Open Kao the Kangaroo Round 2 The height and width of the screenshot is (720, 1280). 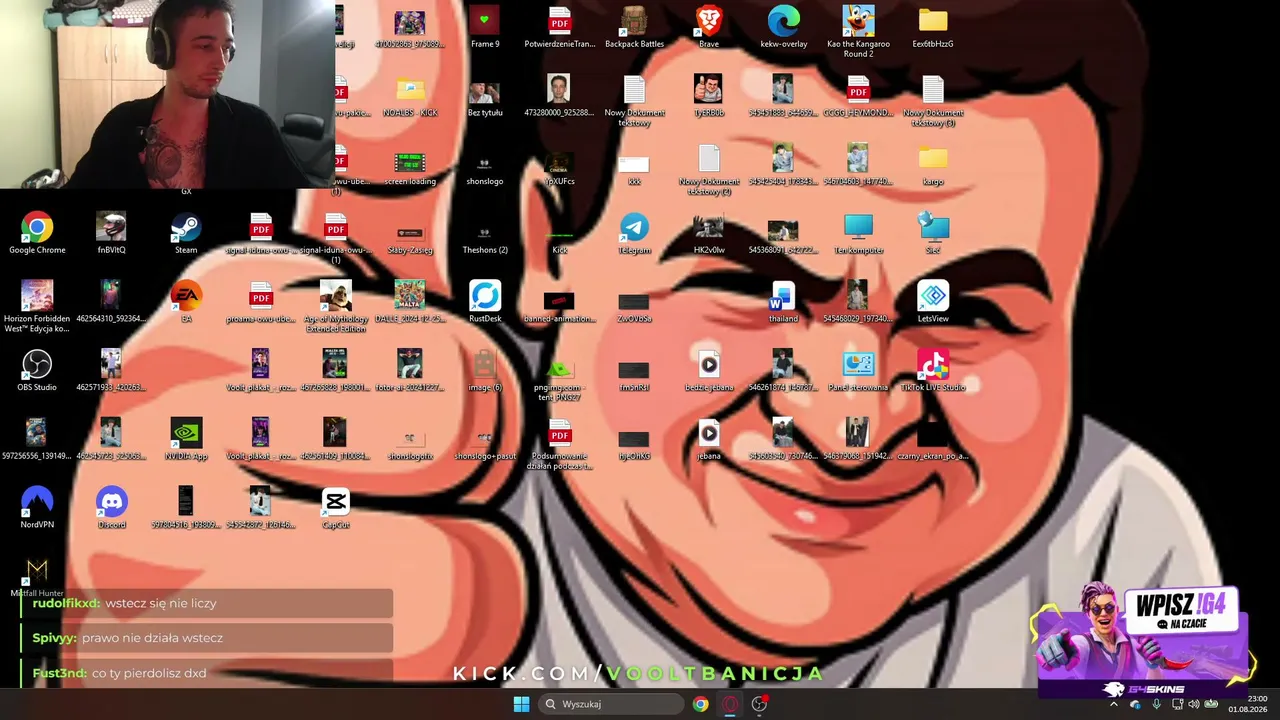click(x=858, y=32)
